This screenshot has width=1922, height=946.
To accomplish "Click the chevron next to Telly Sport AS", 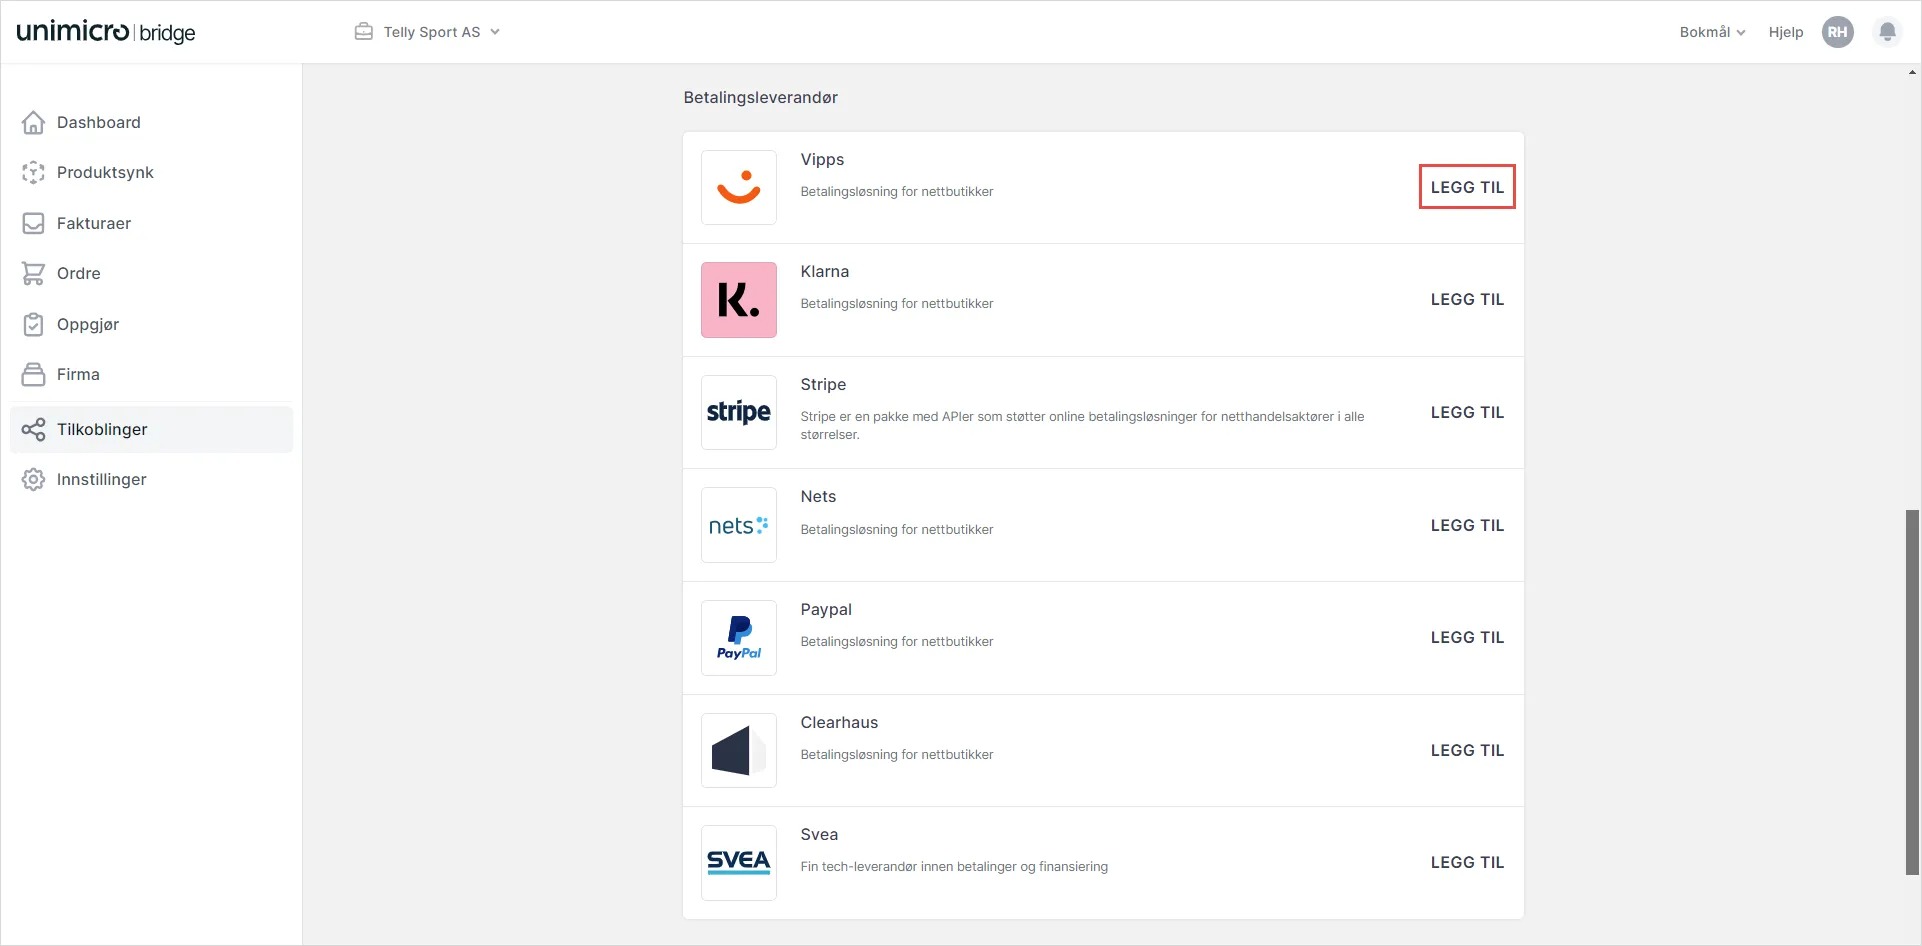I will pos(495,32).
